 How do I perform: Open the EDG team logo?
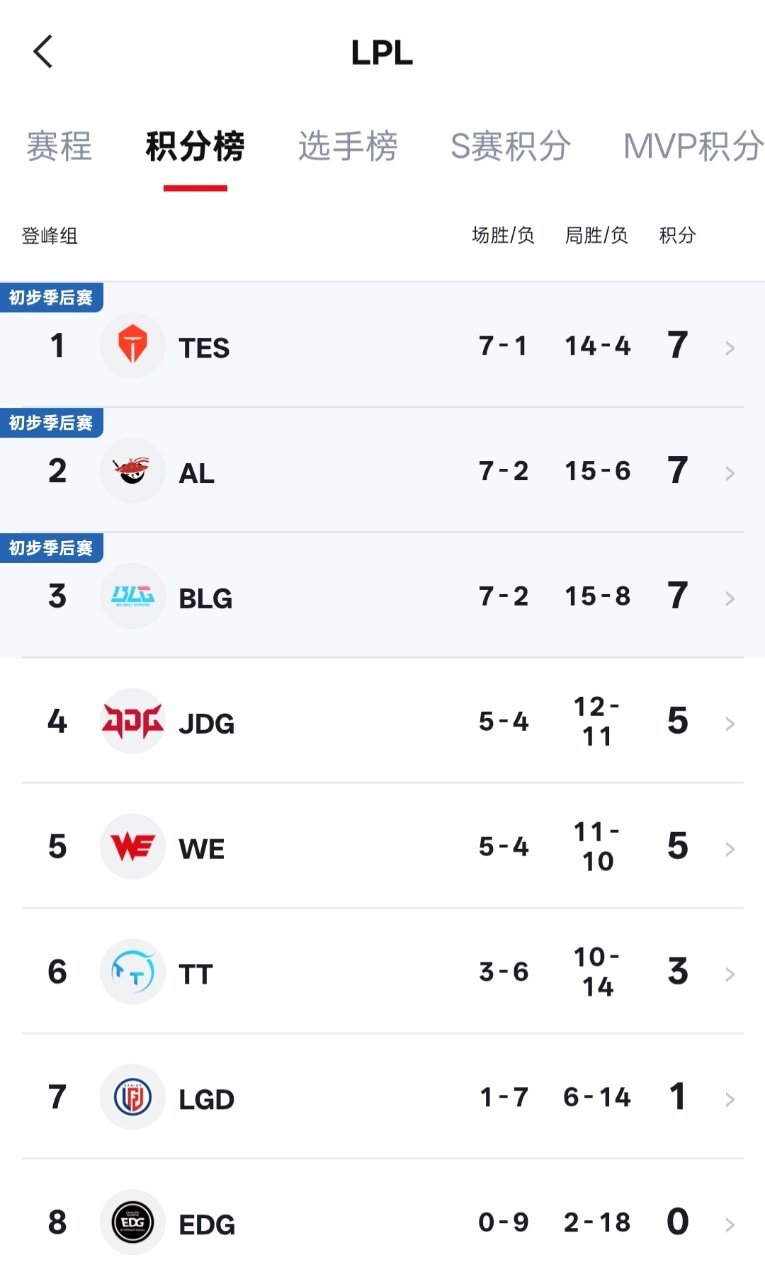pyautogui.click(x=132, y=1222)
